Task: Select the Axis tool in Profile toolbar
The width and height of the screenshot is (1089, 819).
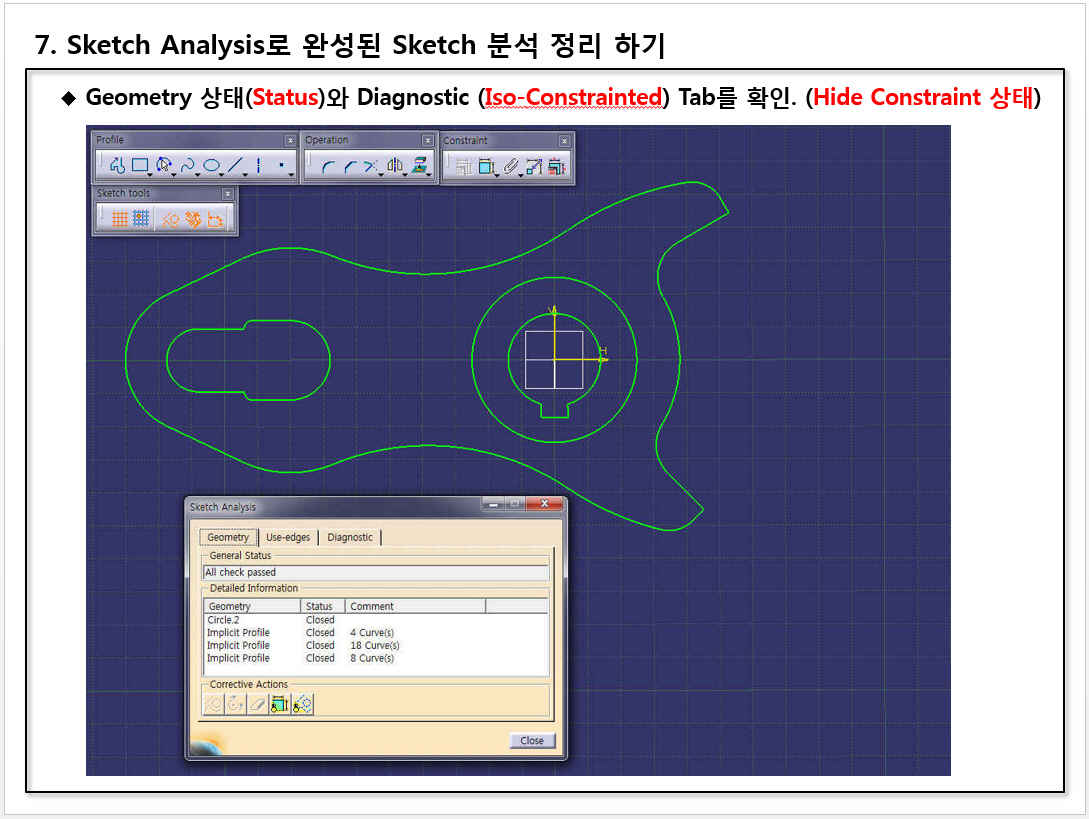Action: (x=258, y=166)
